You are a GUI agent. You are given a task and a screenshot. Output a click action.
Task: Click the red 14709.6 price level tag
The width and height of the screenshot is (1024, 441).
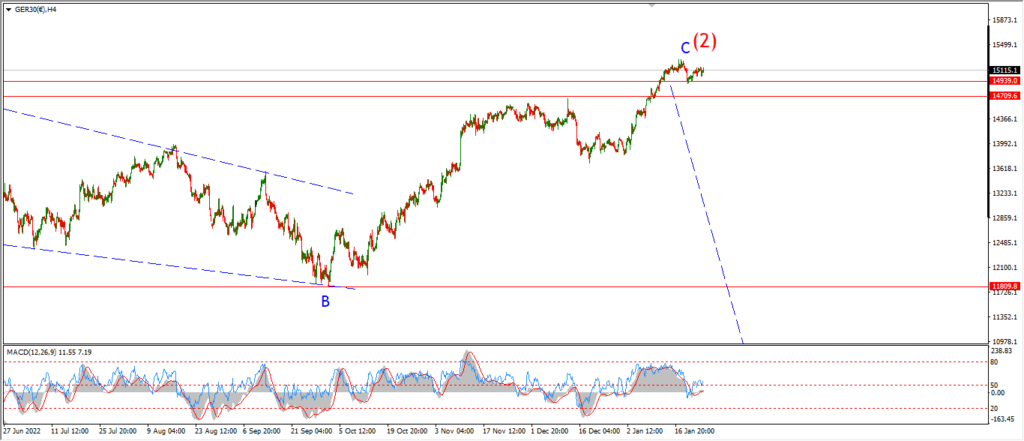(1003, 96)
